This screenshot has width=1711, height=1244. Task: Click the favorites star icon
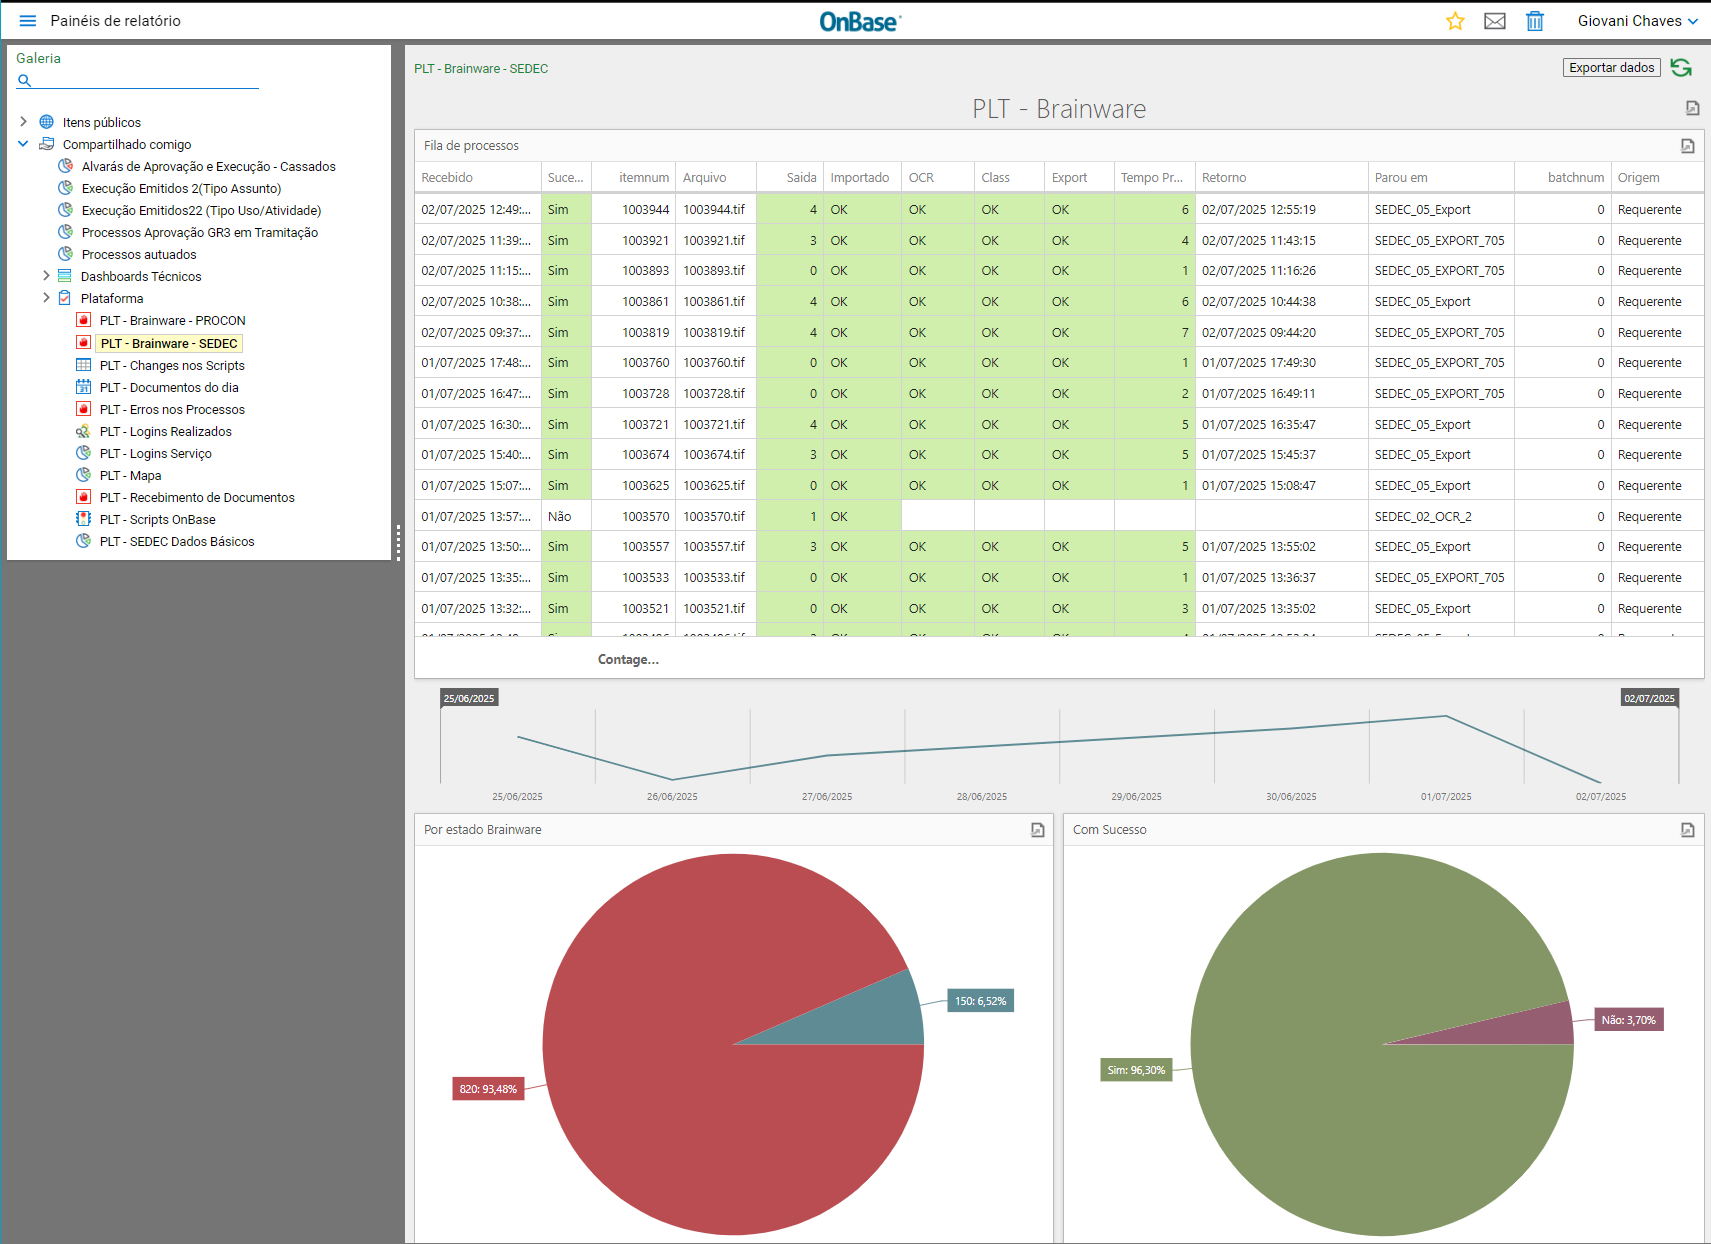(x=1455, y=21)
